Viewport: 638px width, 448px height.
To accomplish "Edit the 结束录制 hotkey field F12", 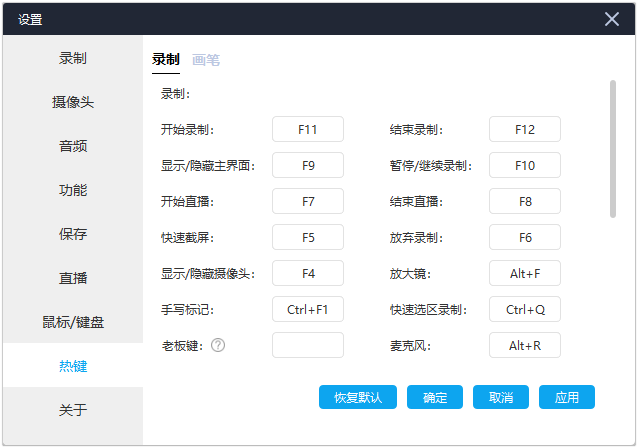I will (x=525, y=129).
